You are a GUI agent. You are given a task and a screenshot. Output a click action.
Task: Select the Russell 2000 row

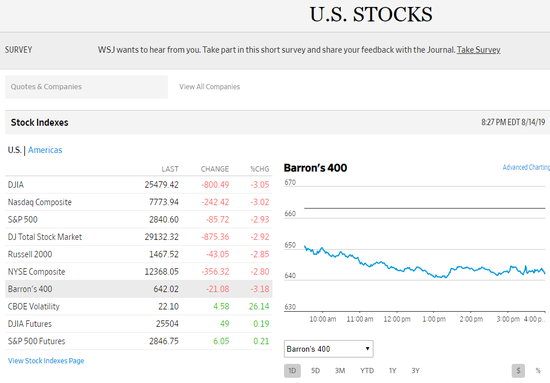(x=139, y=254)
